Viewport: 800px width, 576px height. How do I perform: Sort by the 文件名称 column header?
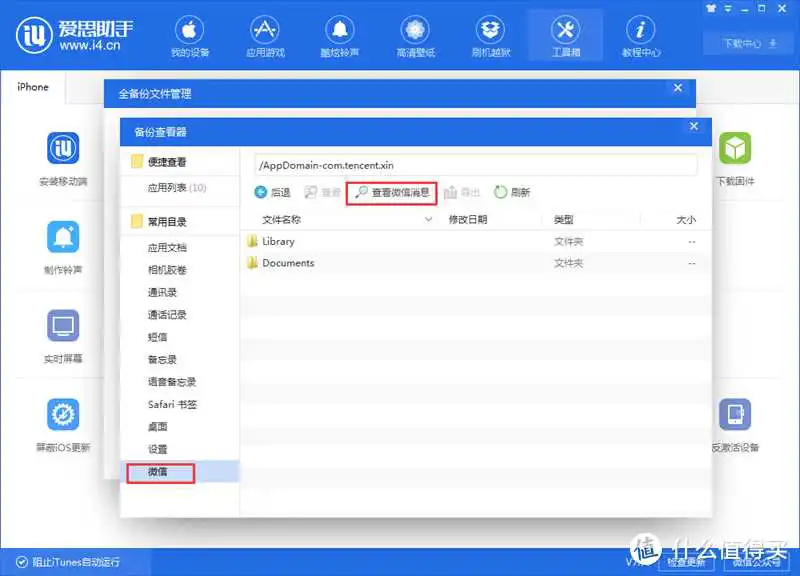282,220
